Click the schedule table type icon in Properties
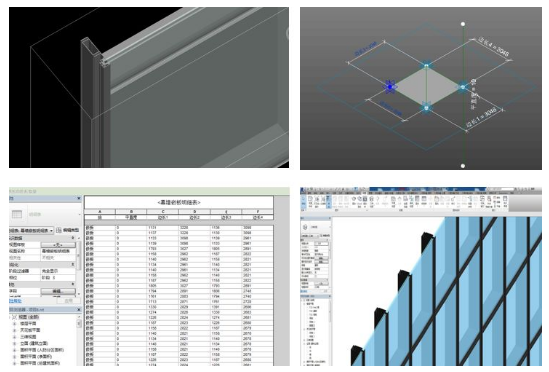Viewport: 549px width, 372px height. pos(17,214)
